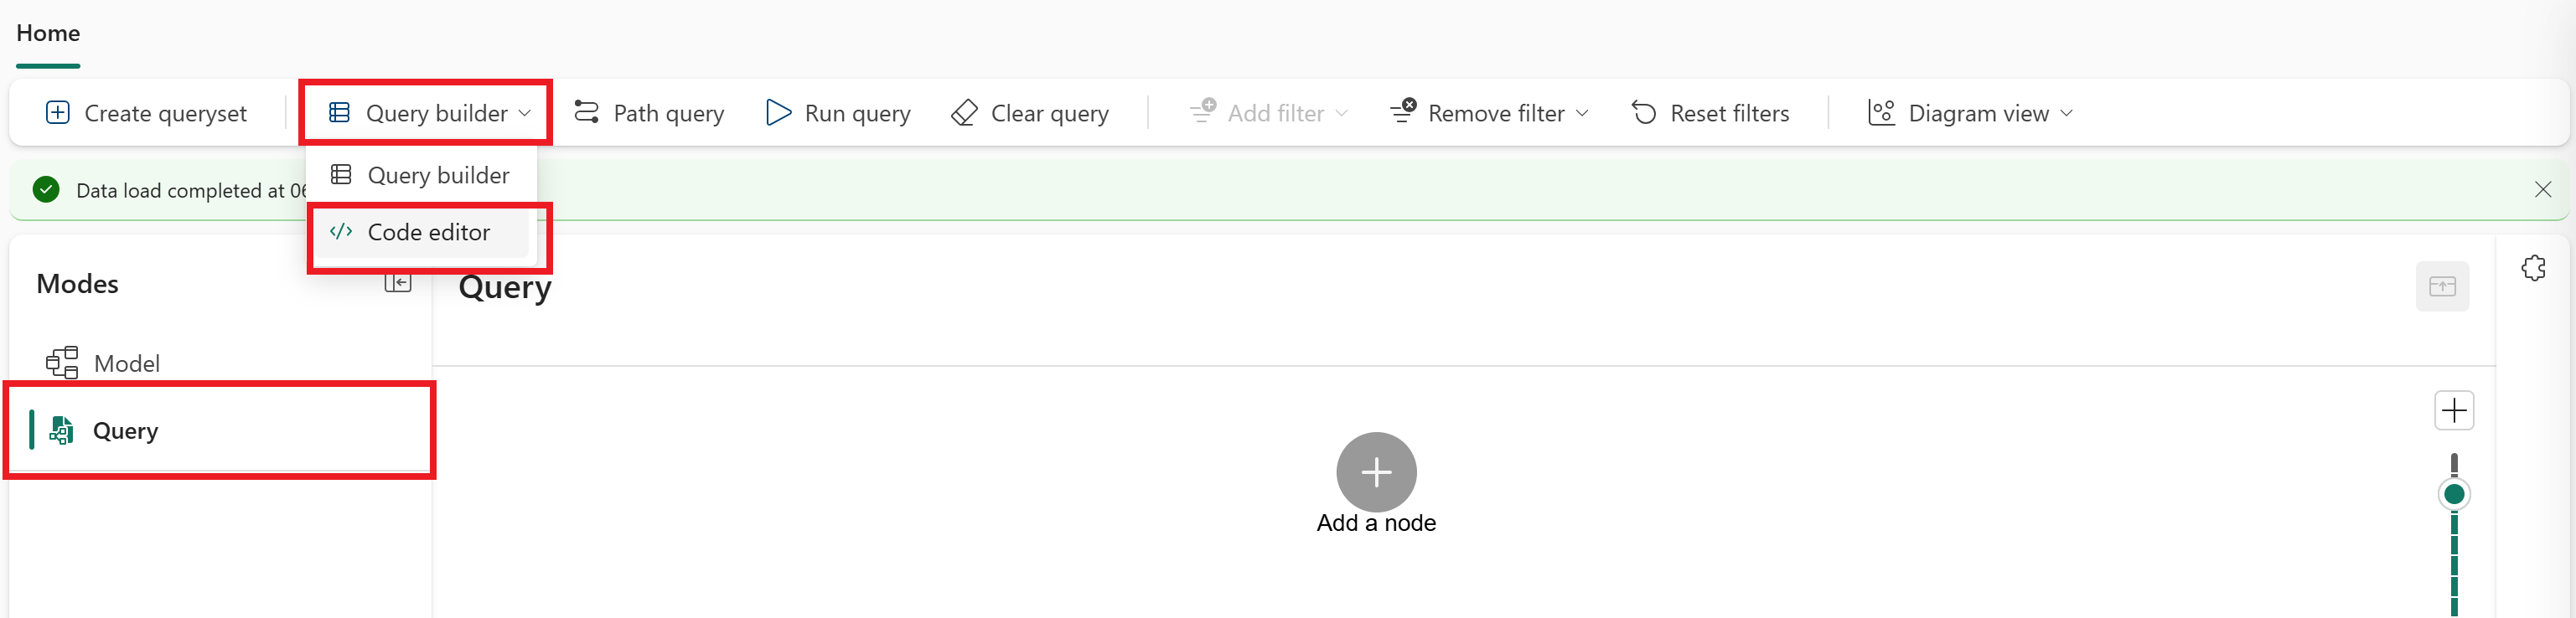Click the green zoom slider handle
Viewport: 2576px width, 618px height.
point(2453,494)
